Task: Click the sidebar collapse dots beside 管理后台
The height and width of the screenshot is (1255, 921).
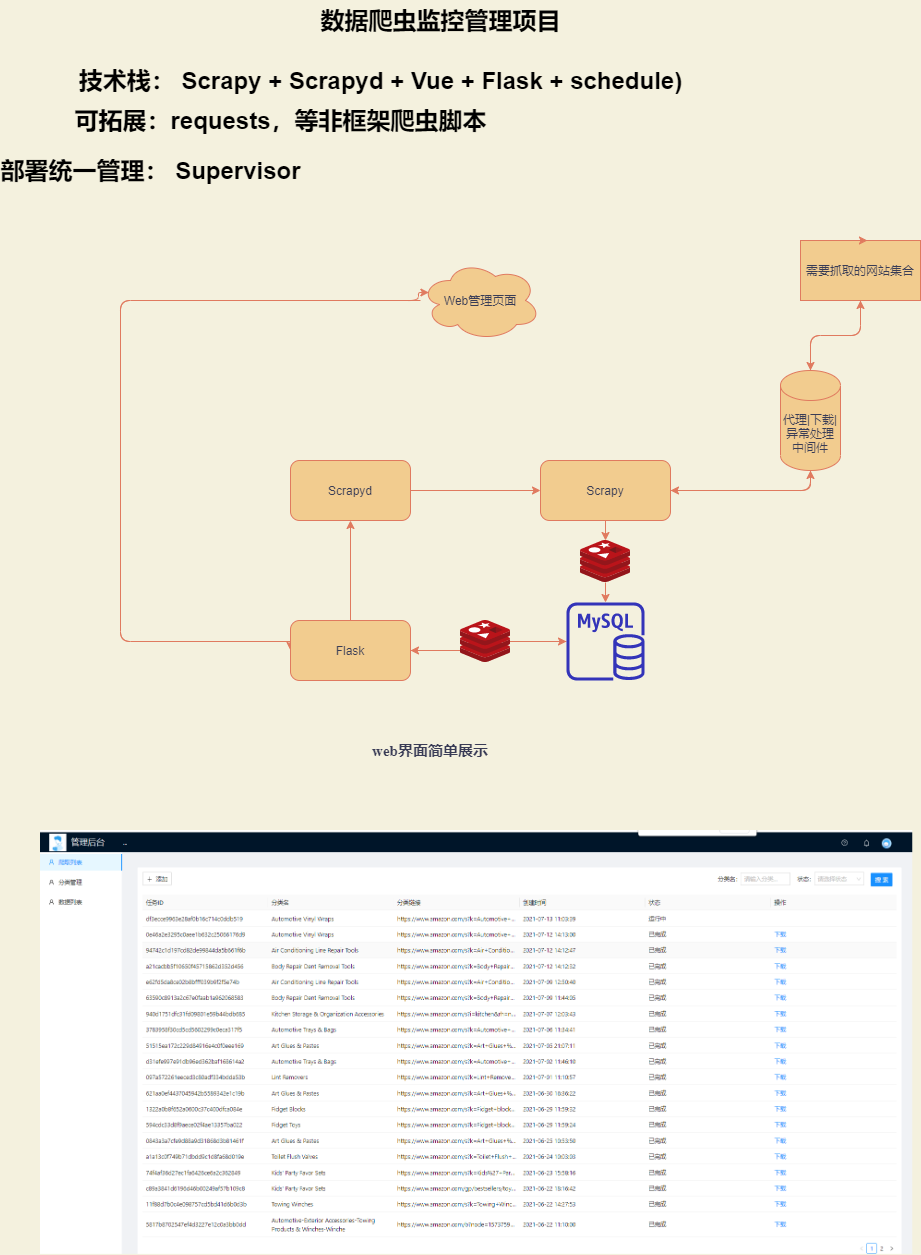Action: click(125, 844)
